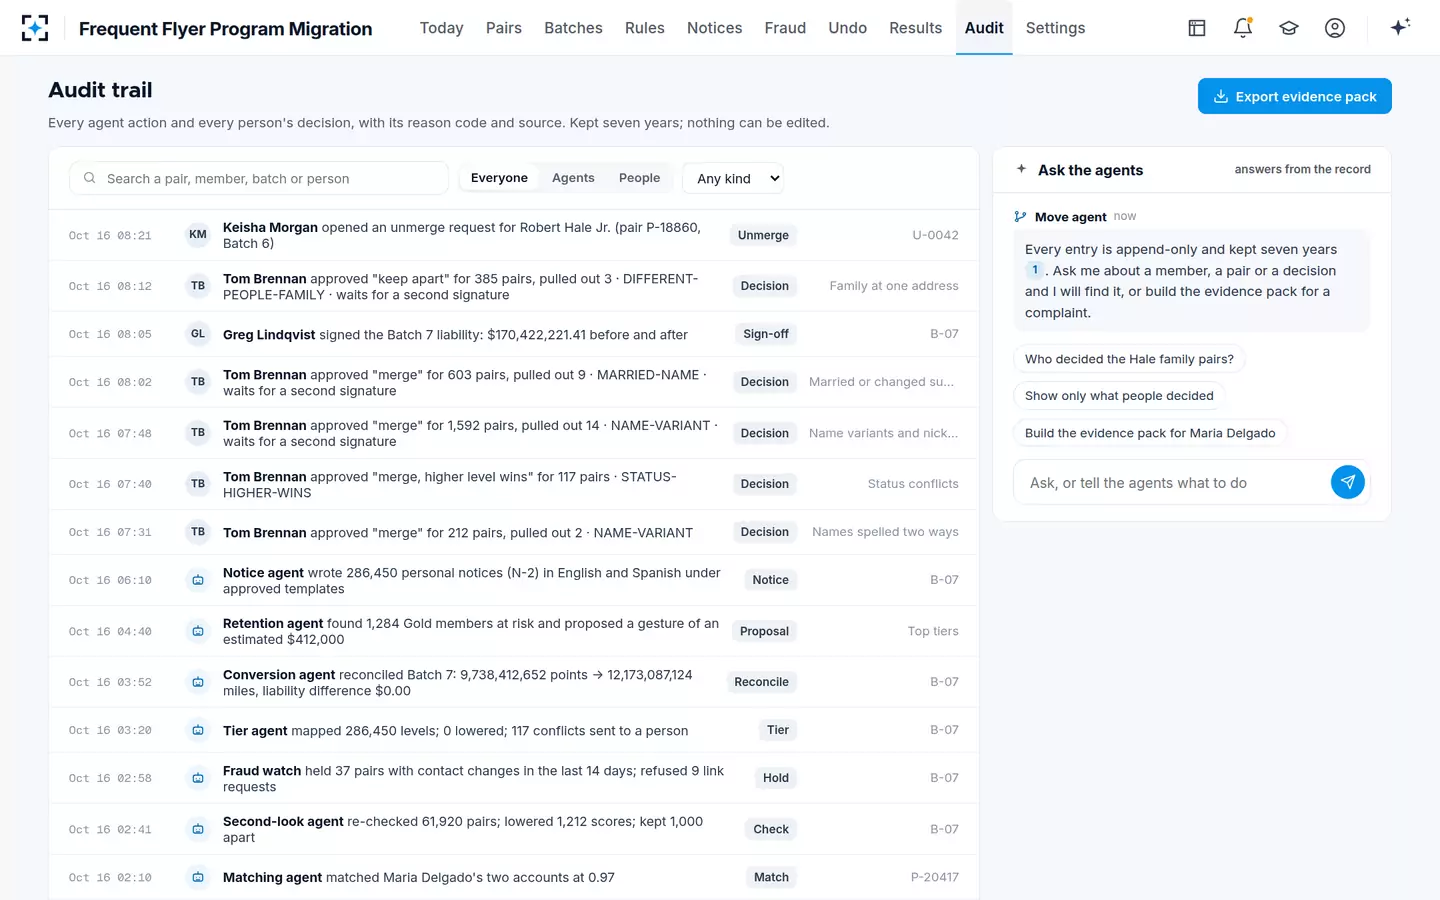Screen dimensions: 1440x900
Task: Go to the Fraud tab
Action: (x=785, y=28)
